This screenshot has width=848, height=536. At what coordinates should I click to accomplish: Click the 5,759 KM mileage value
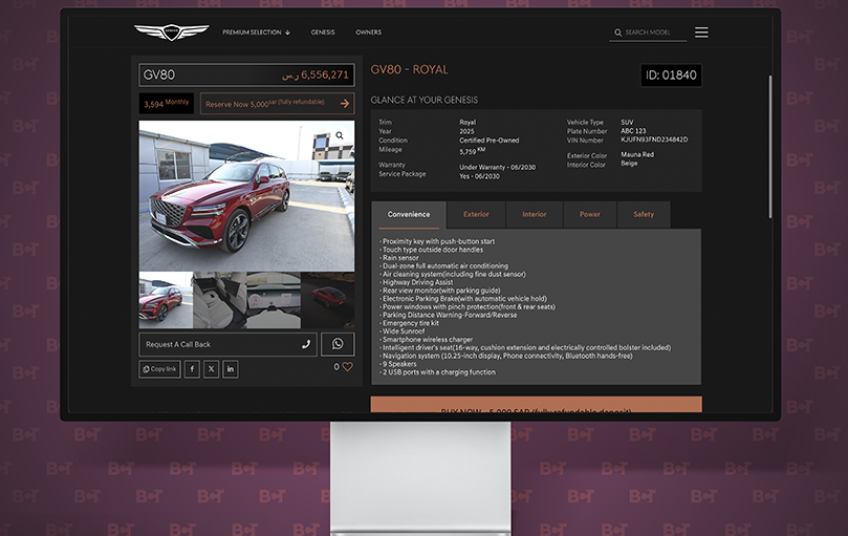[472, 151]
